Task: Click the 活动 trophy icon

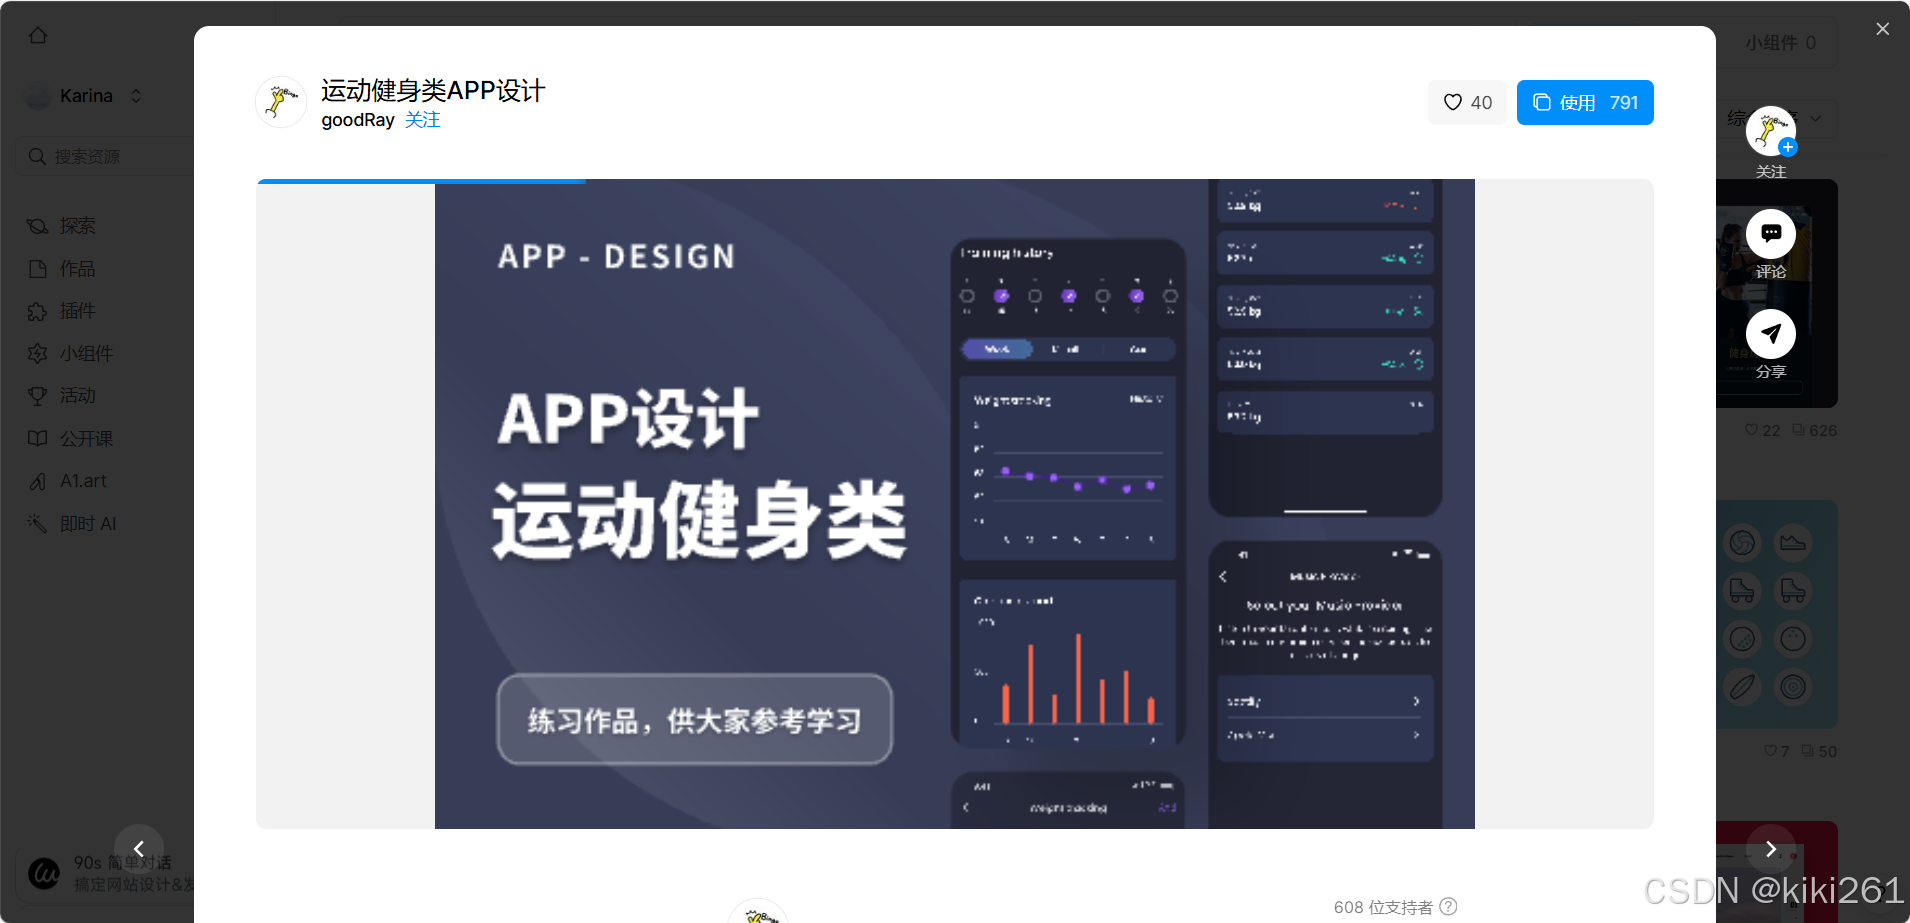Action: tap(37, 396)
